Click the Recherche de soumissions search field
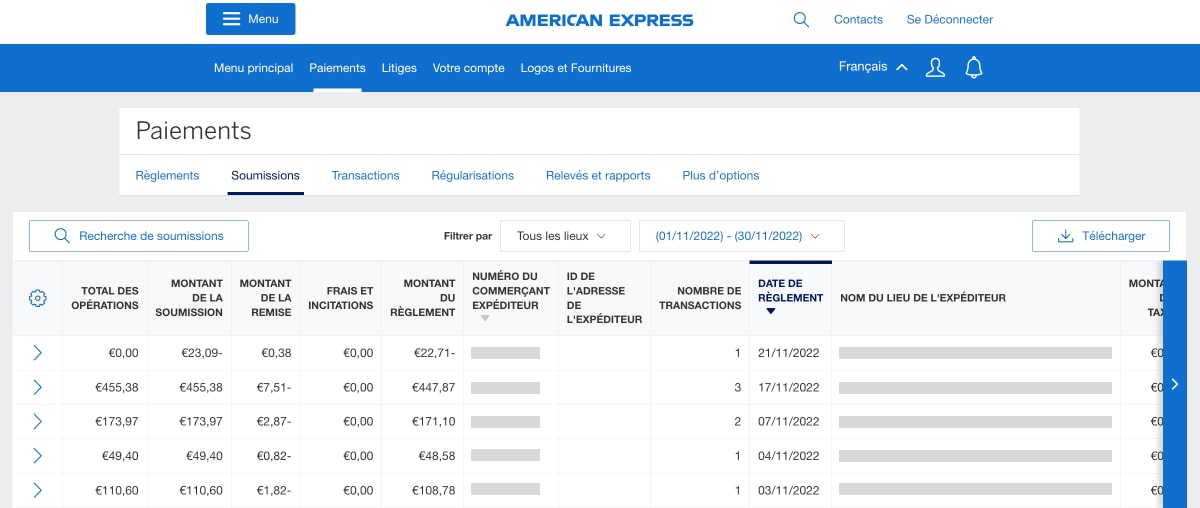Image resolution: width=1200 pixels, height=508 pixels. [139, 236]
